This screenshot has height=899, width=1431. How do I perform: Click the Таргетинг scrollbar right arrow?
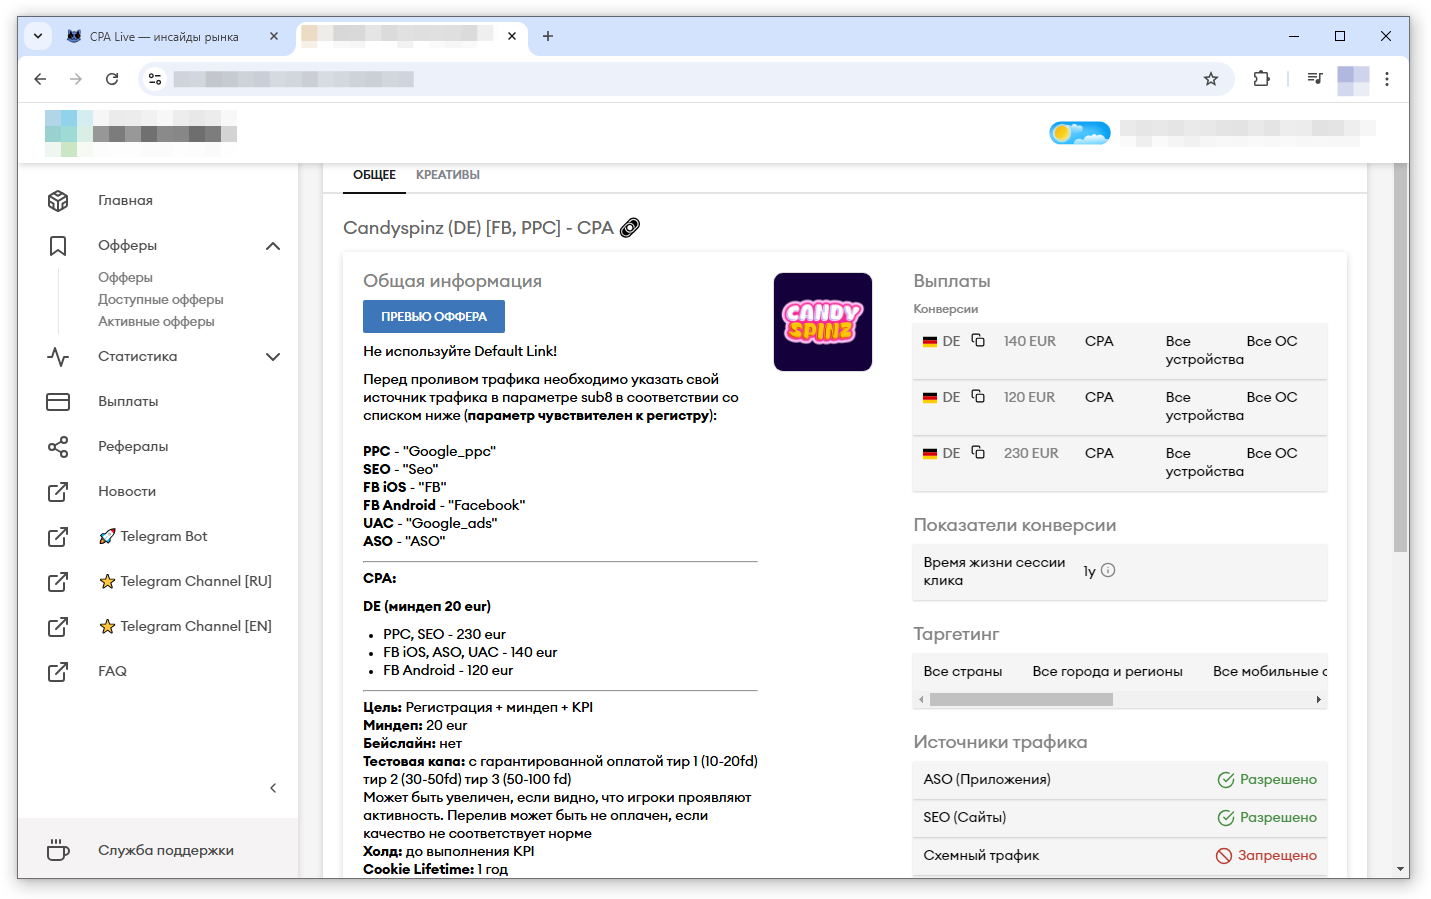(x=1319, y=700)
